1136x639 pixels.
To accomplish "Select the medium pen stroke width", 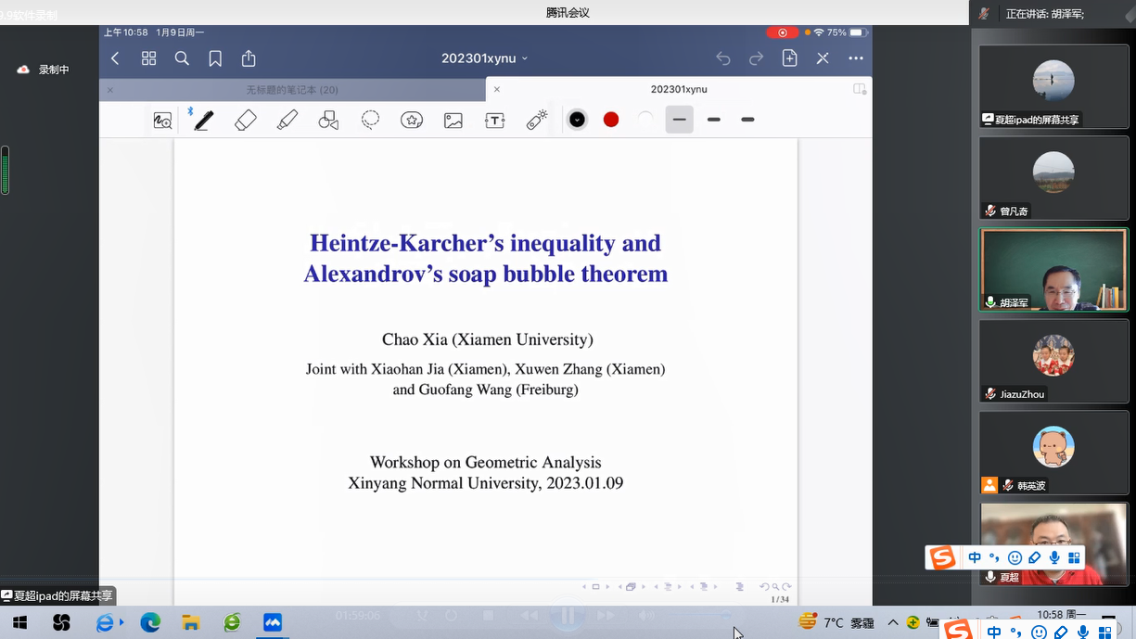I will point(713,120).
